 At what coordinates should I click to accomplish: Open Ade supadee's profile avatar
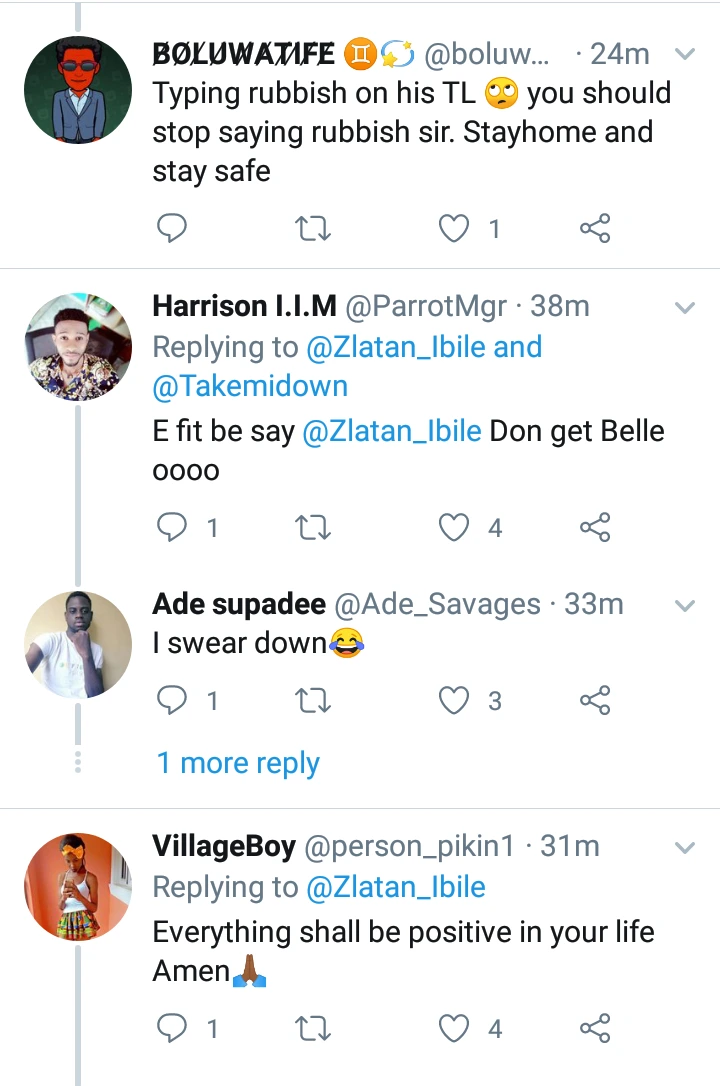click(78, 644)
